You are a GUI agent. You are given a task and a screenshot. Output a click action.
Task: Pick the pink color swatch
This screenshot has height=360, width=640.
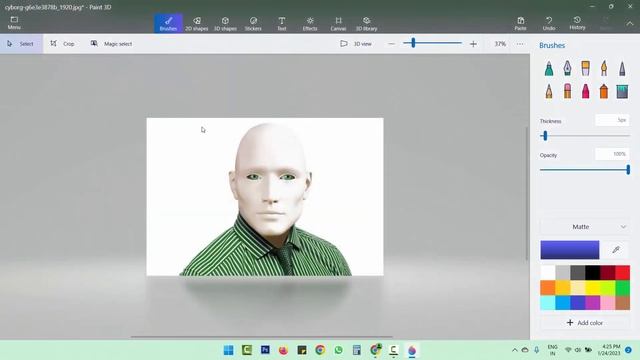[608, 303]
